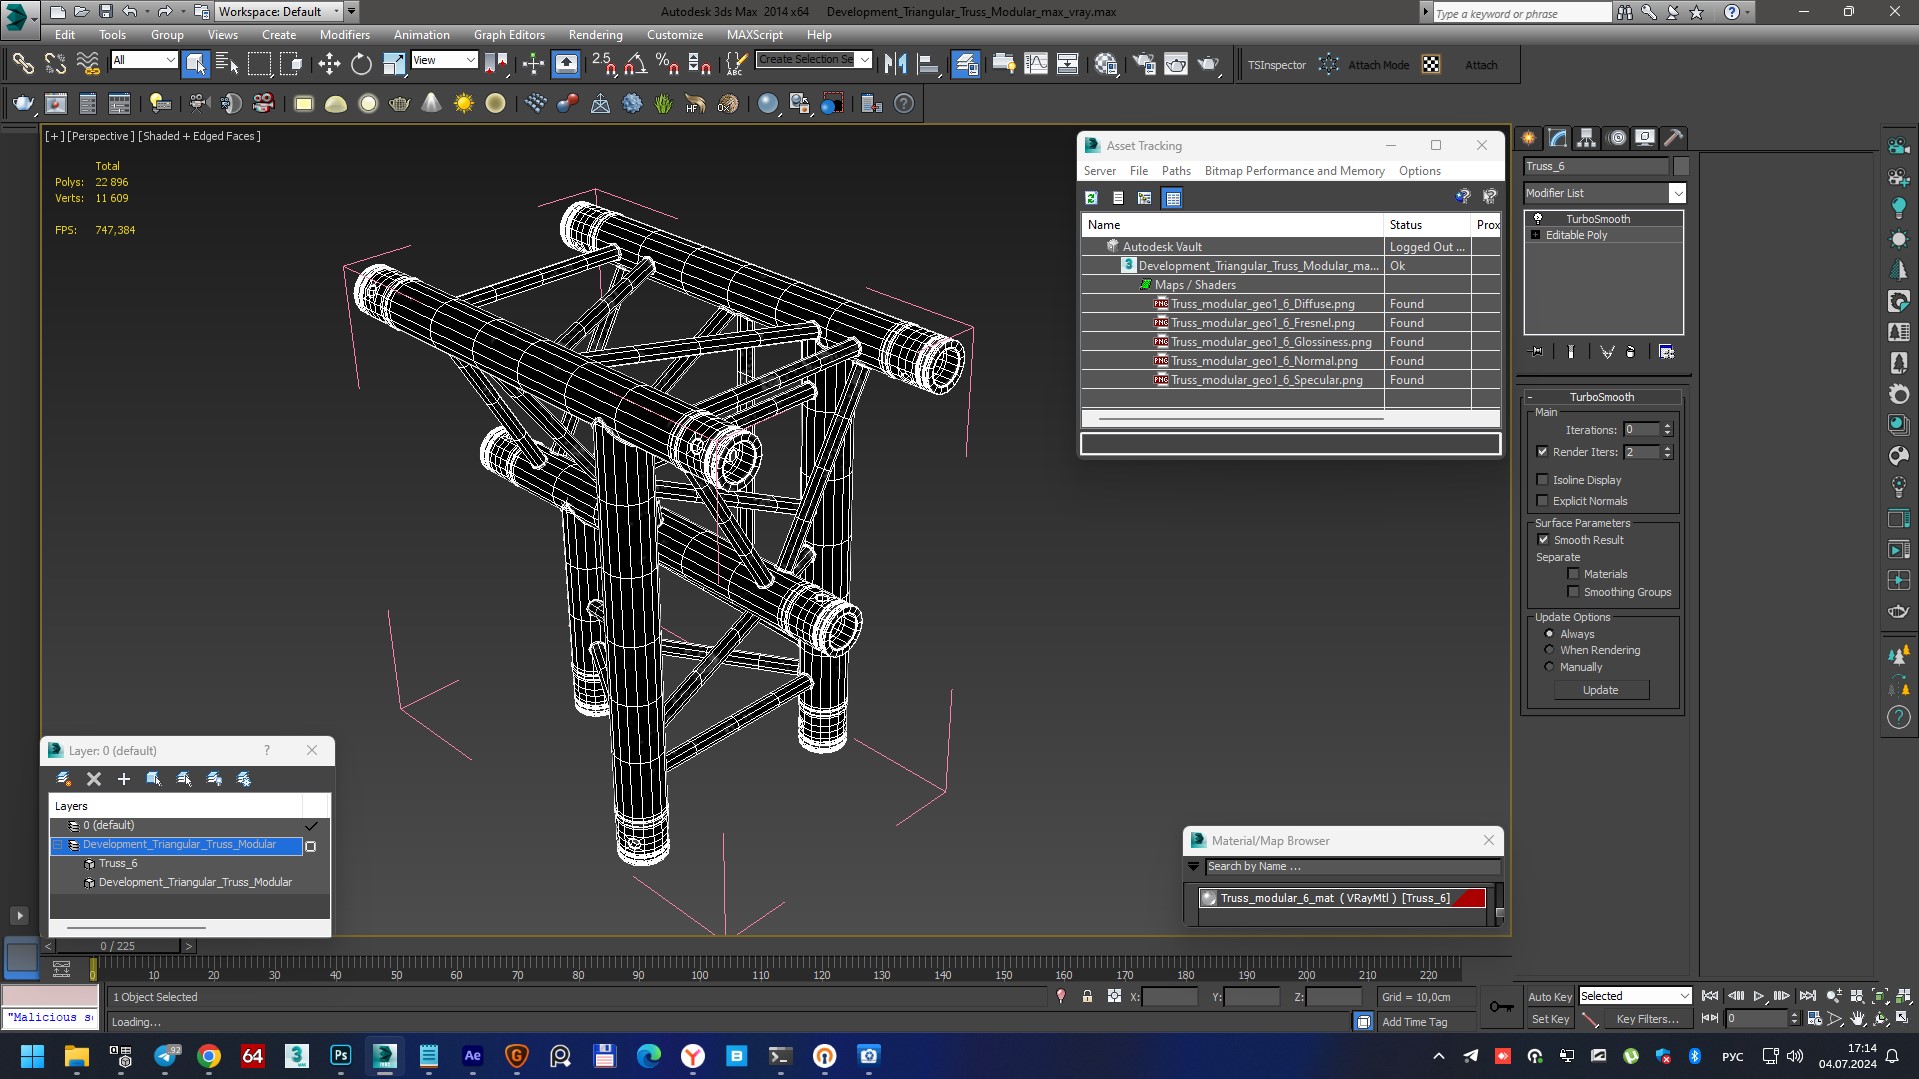Screen dimensions: 1919x1079
Task: Click the TSInspector toolbar button
Action: 1276,65
